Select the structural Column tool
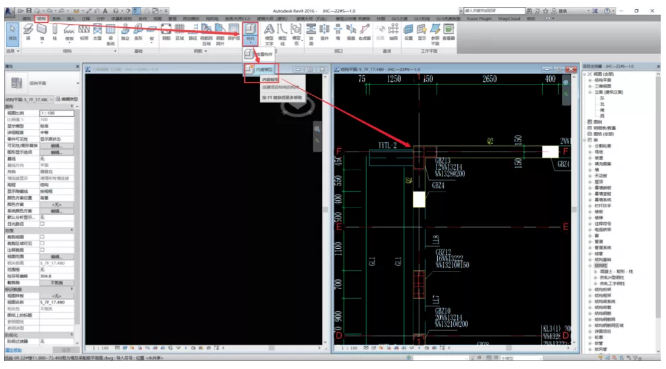This screenshot has height=369, width=666. pos(55,32)
